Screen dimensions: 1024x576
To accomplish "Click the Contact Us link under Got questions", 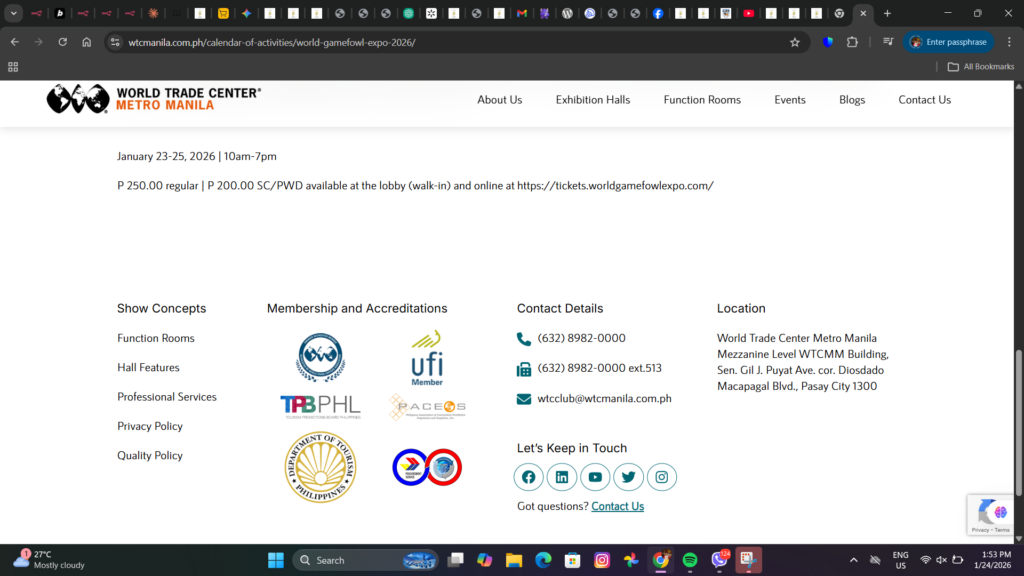I will pos(617,506).
